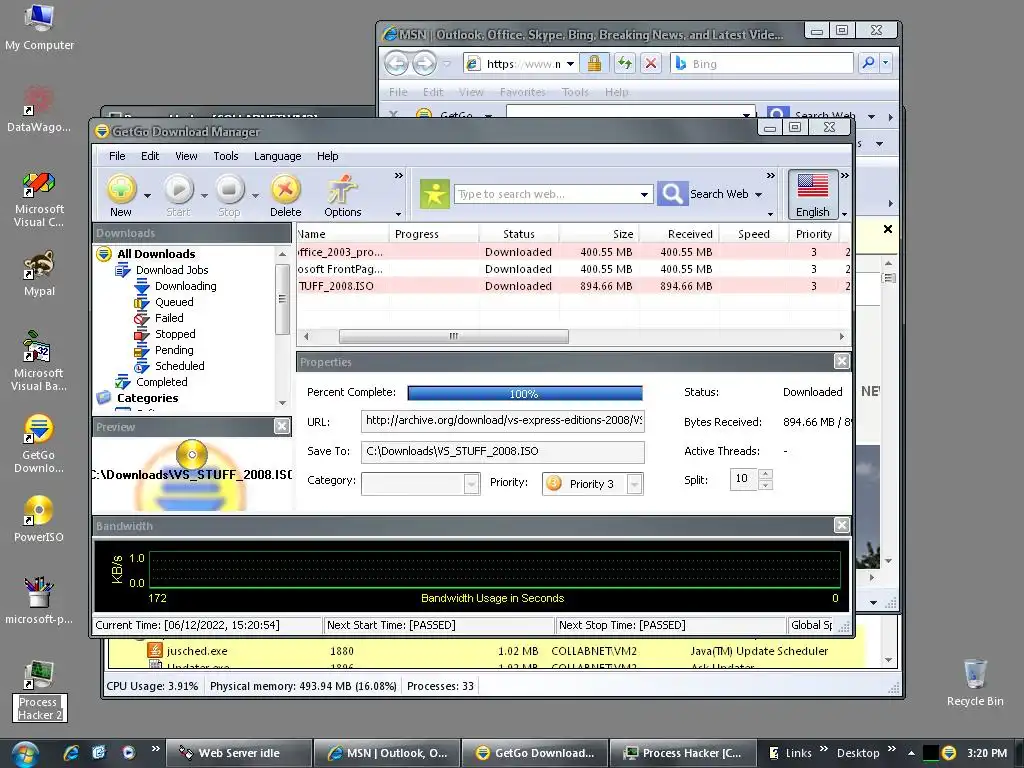Sort by the Priority column header

pyautogui.click(x=813, y=234)
